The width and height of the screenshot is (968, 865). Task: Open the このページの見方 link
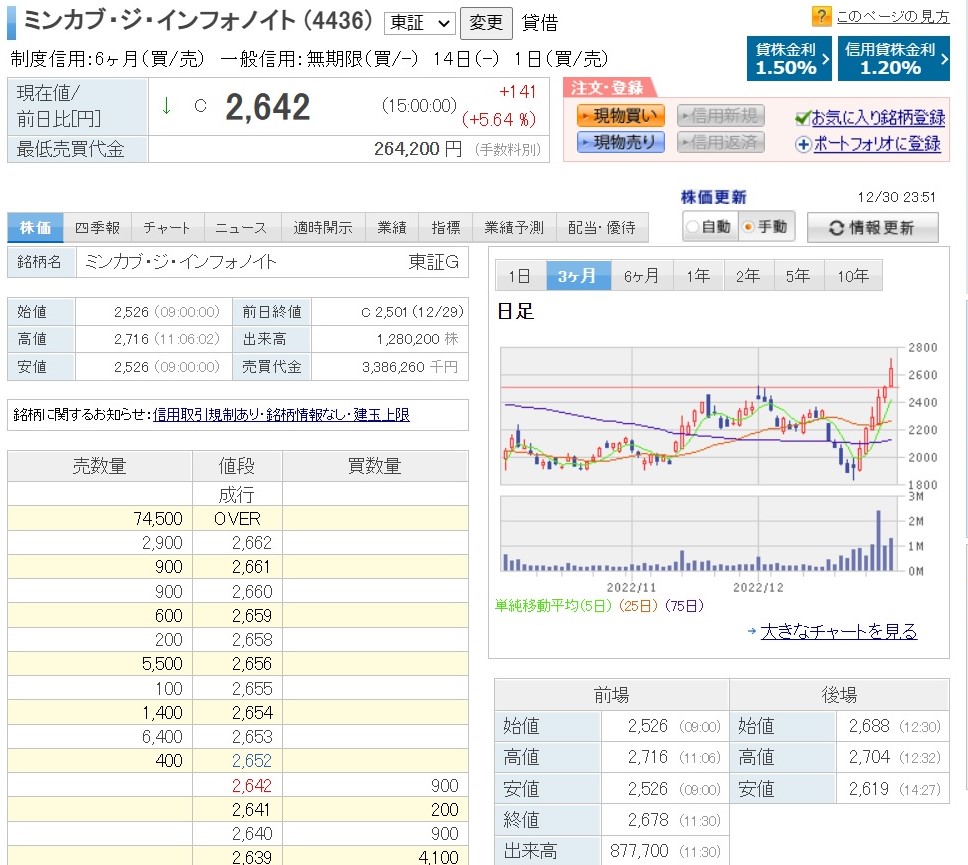coord(893,17)
